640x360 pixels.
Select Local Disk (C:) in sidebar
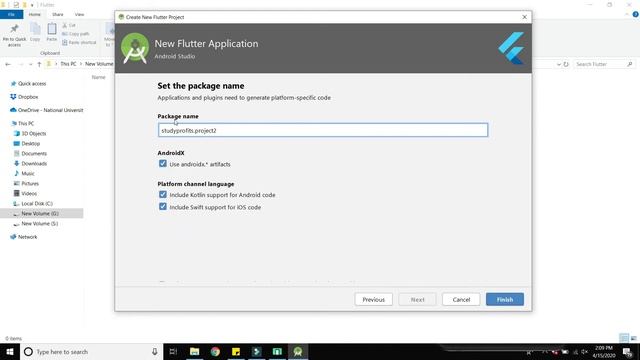37,204
